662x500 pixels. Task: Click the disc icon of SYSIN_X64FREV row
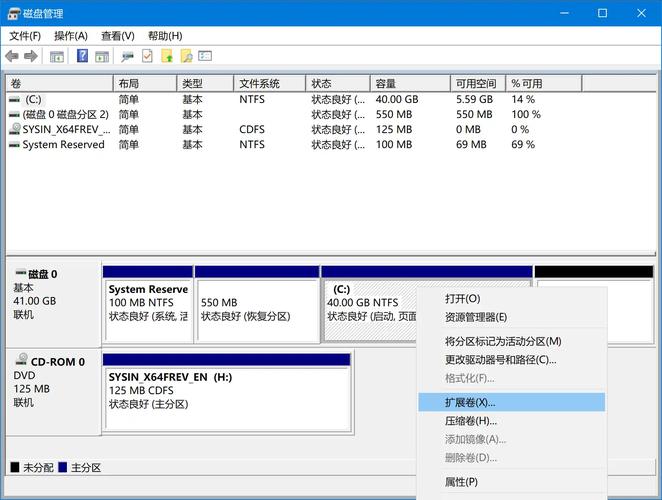(x=15, y=129)
